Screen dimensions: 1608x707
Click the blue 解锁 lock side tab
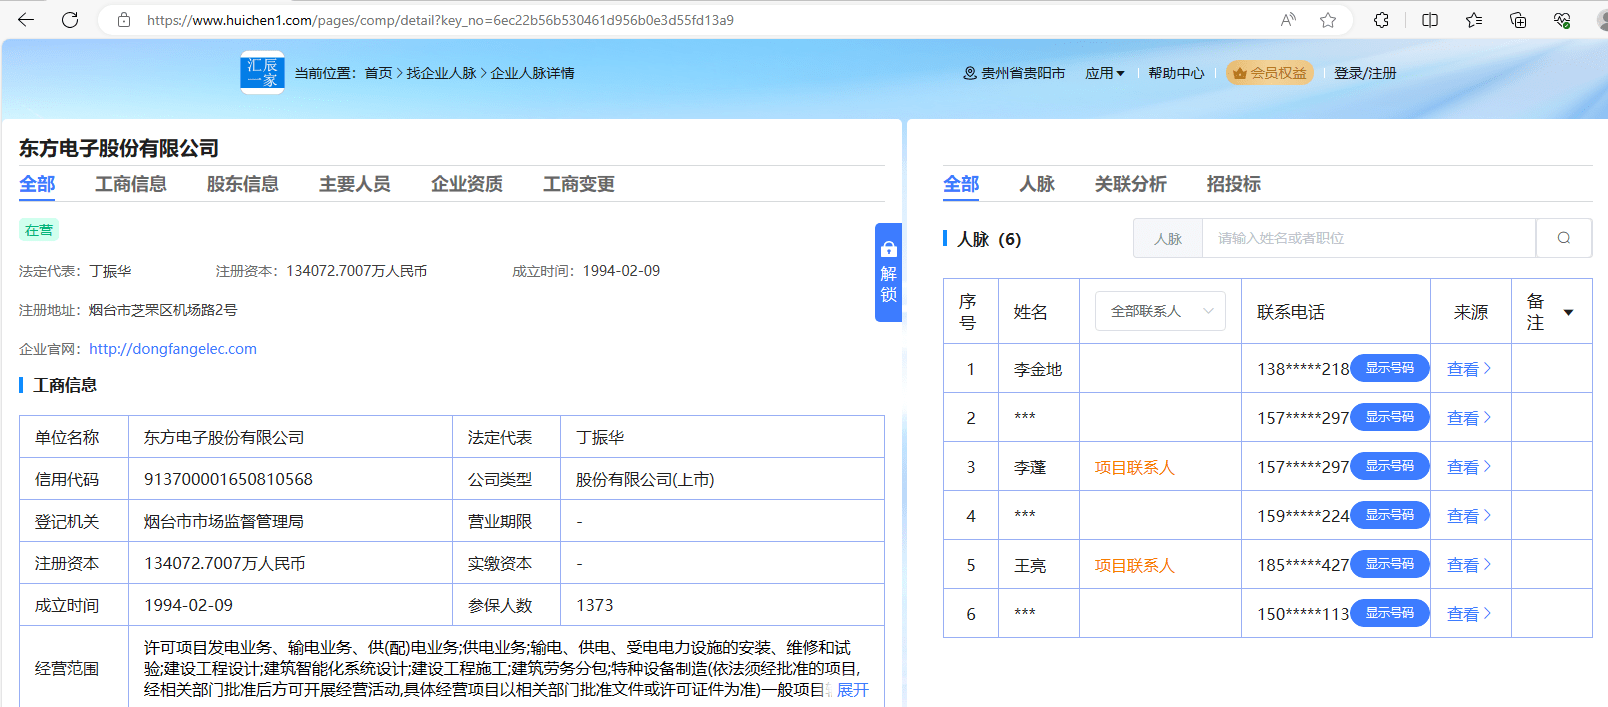pos(888,272)
